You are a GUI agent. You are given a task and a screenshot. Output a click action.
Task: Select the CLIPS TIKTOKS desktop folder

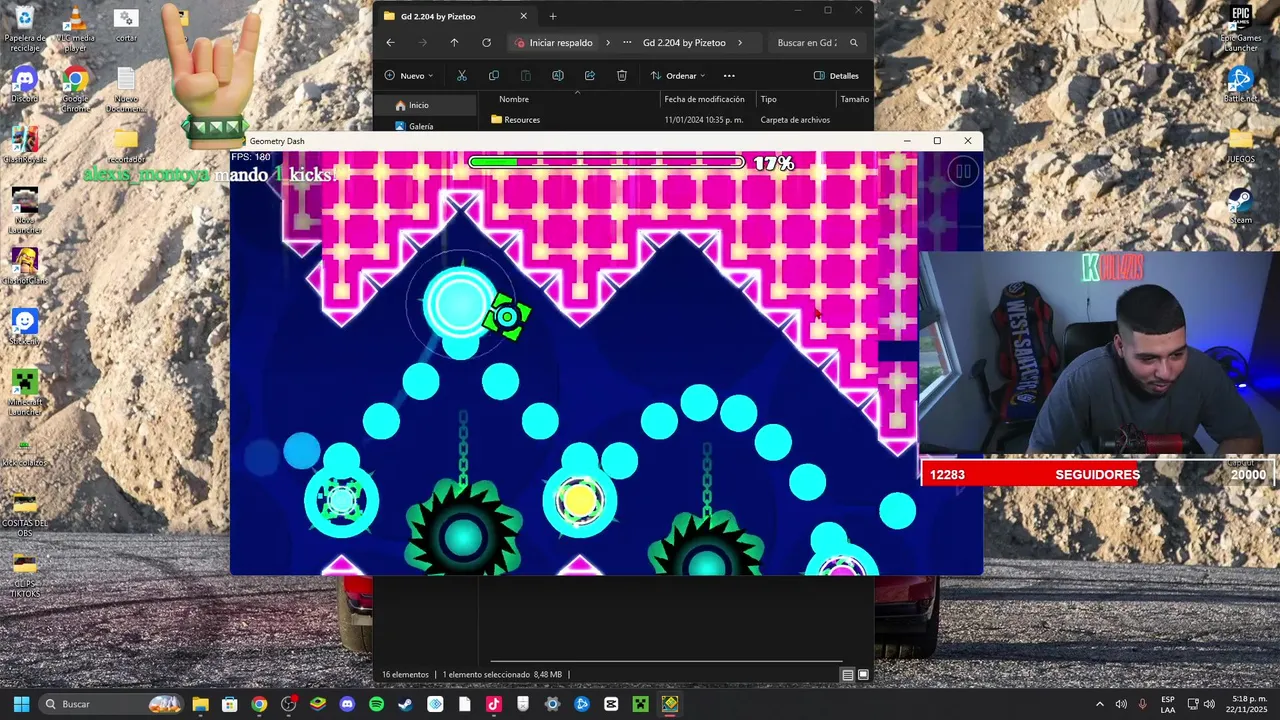pos(24,574)
